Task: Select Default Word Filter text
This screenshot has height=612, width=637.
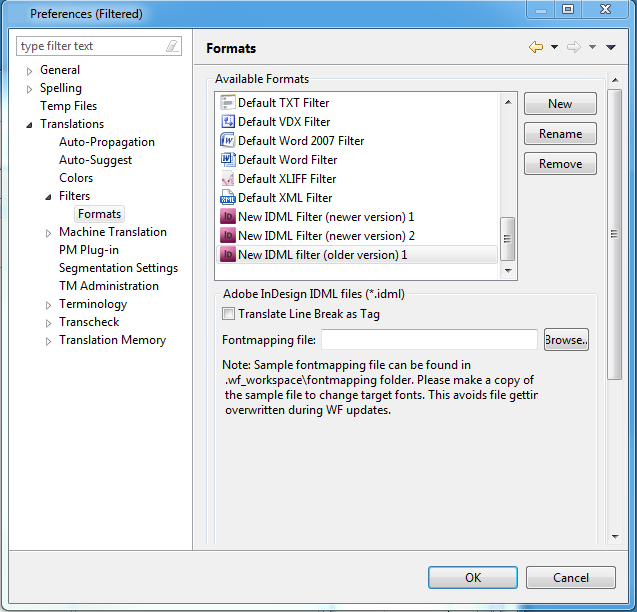Action: point(288,159)
